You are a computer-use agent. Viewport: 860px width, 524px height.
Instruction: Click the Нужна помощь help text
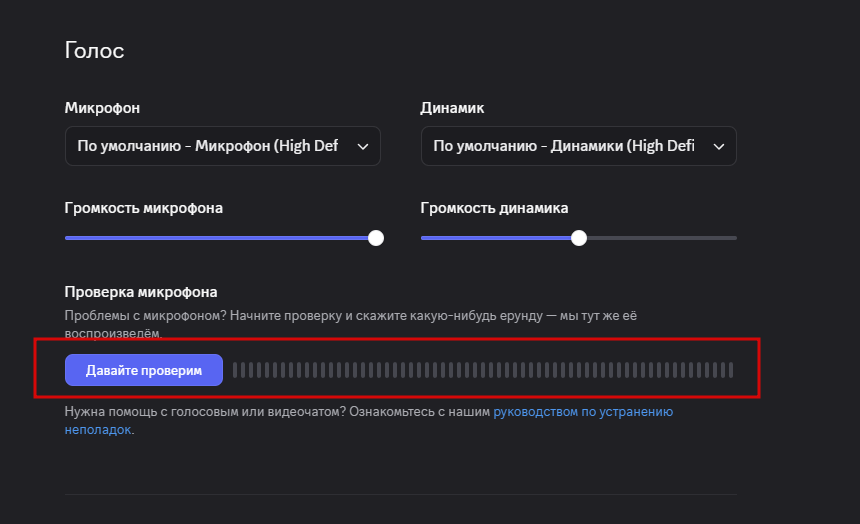[x=278, y=411]
